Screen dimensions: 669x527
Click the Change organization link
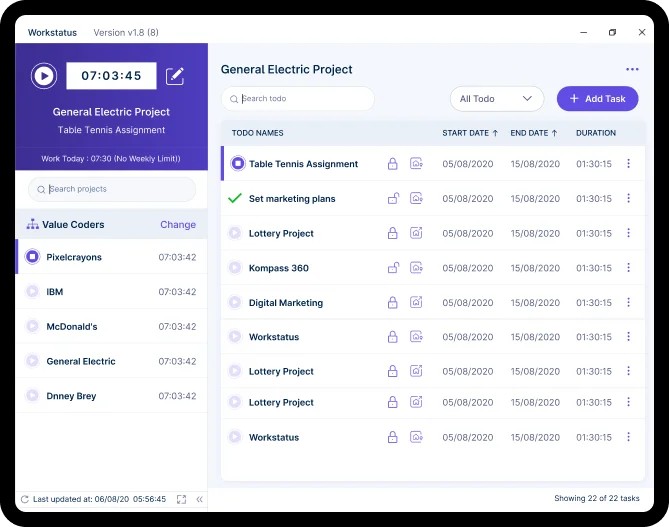pos(177,225)
